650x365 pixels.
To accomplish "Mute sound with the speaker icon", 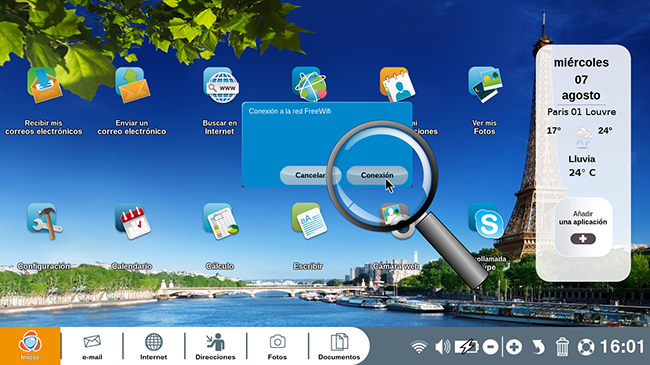I will tap(443, 347).
